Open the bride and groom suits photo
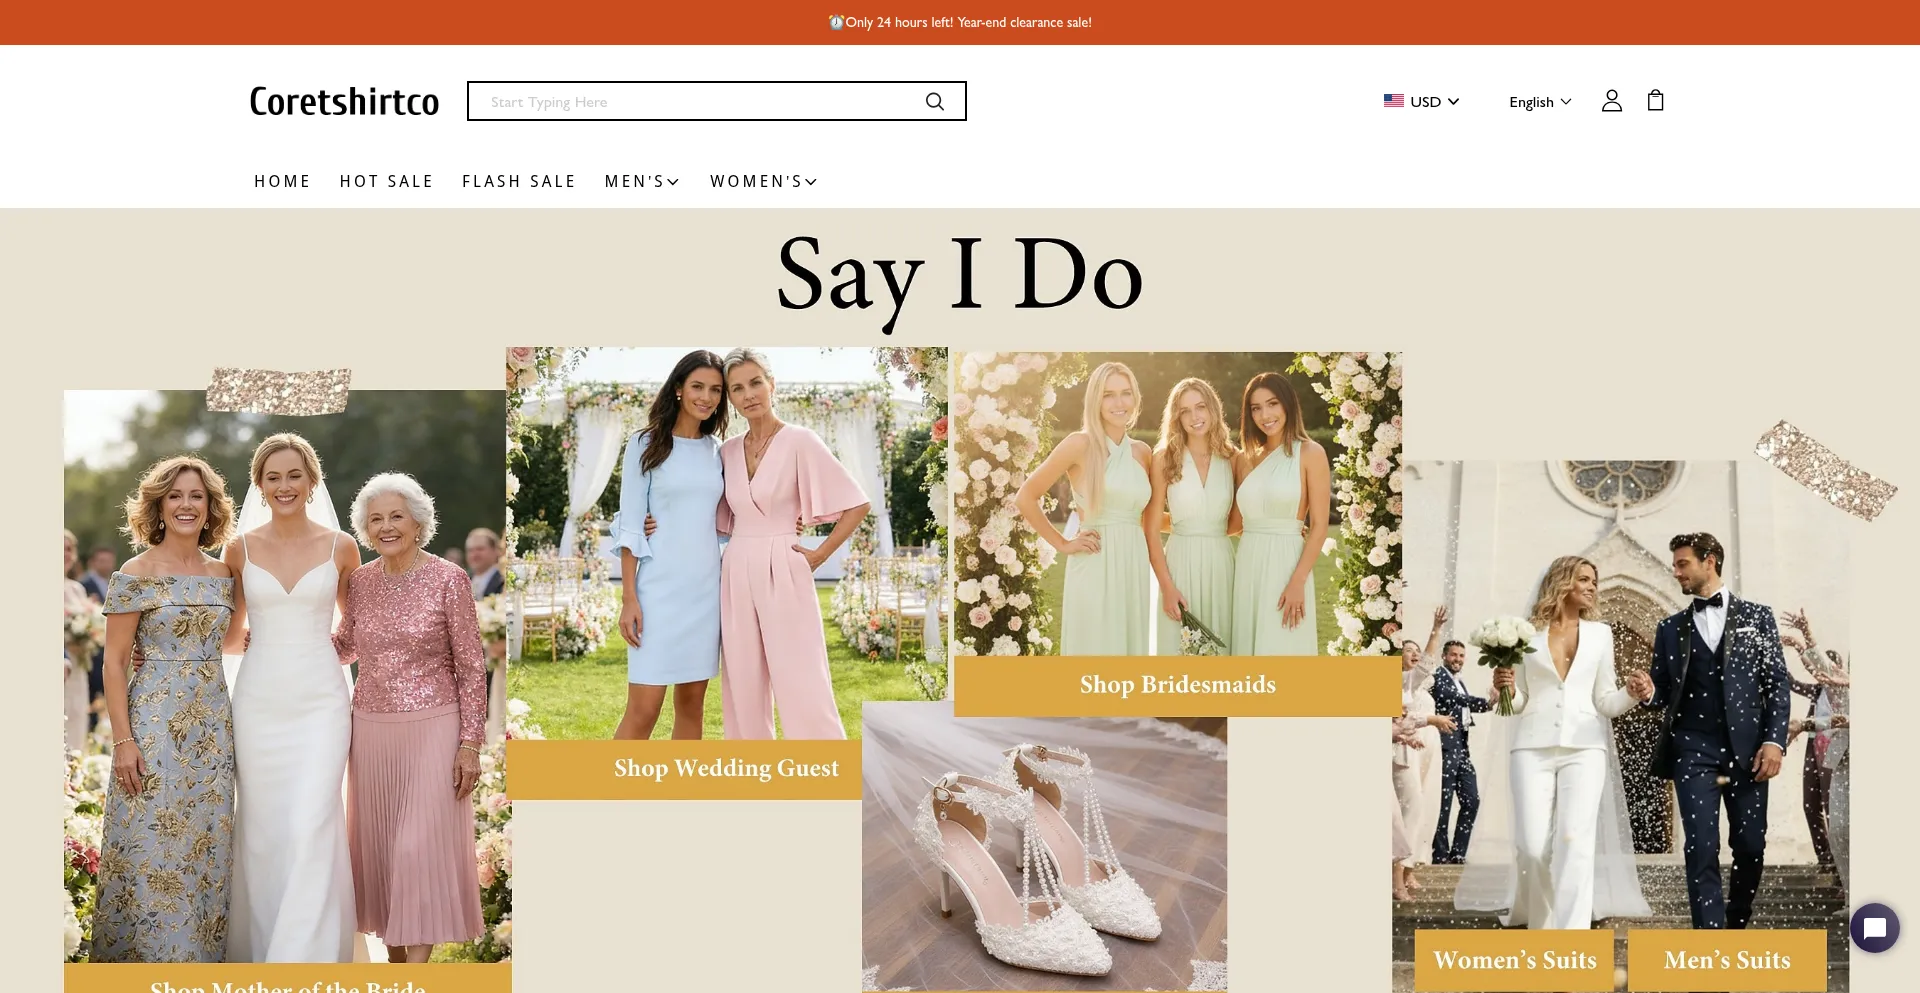Image resolution: width=1920 pixels, height=993 pixels. [1620, 695]
